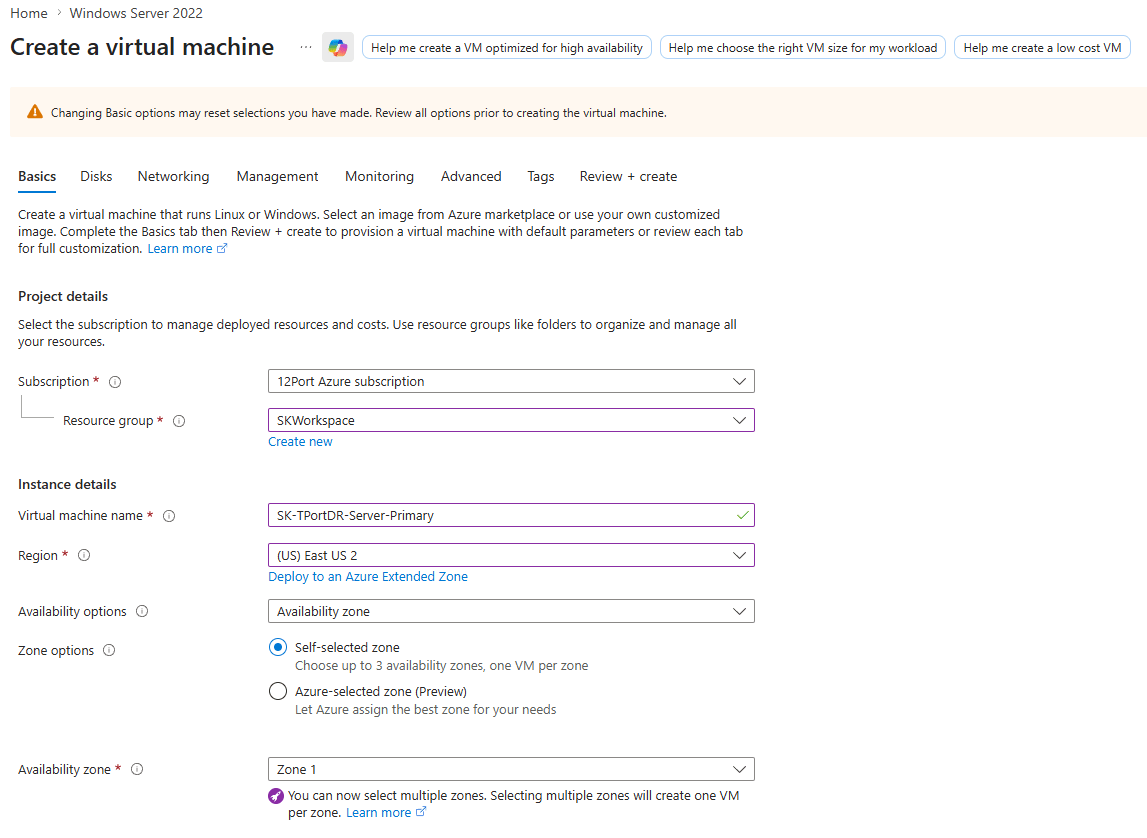Click breadcrumb chevron after Home
Image resolution: width=1147 pixels, height=838 pixels.
[59, 13]
